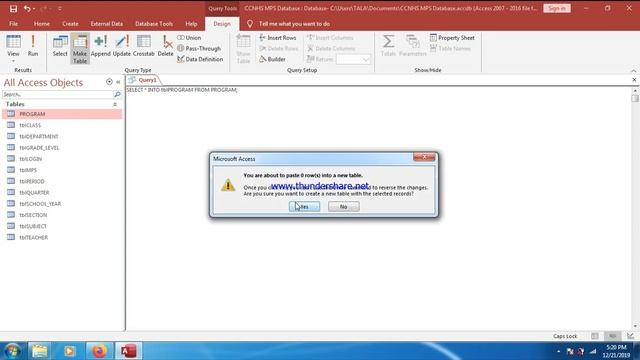Viewport: 640px width, 360px height.
Task: Expand the View button dropdown arrow
Action: 13,61
